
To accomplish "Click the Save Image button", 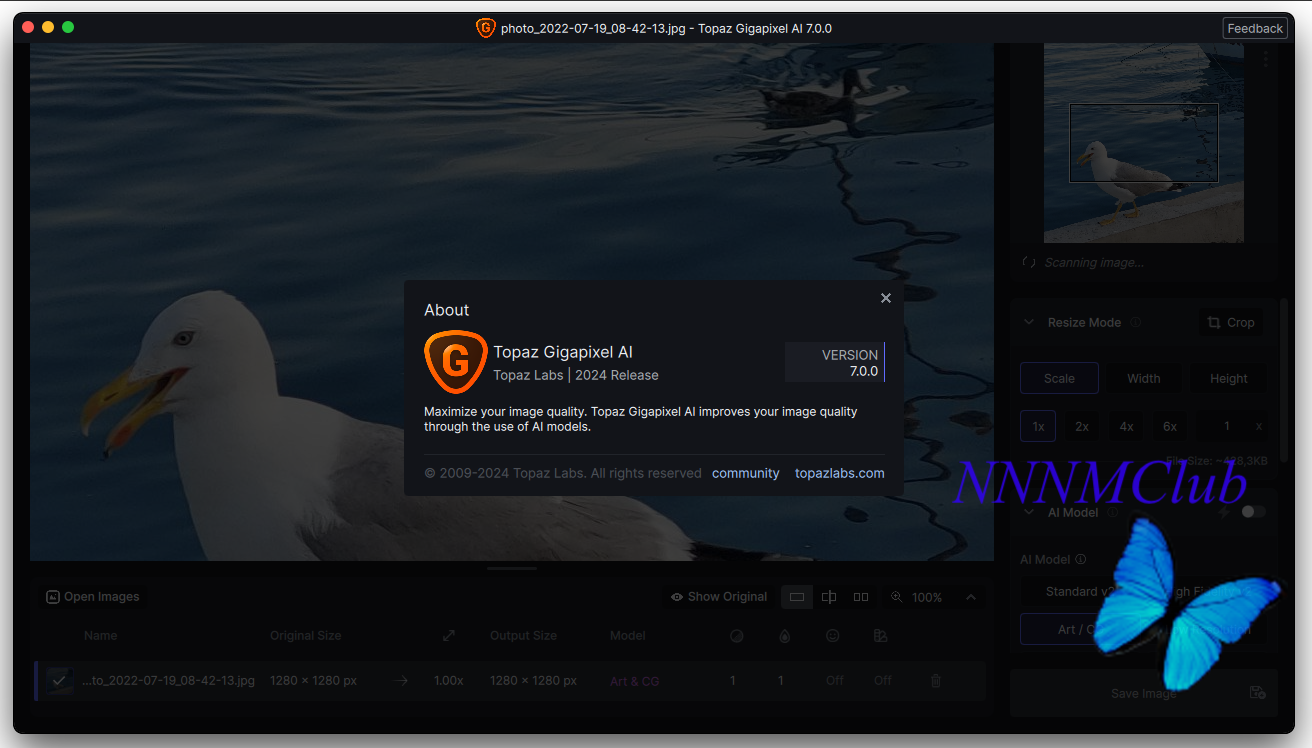I will click(x=1143, y=693).
